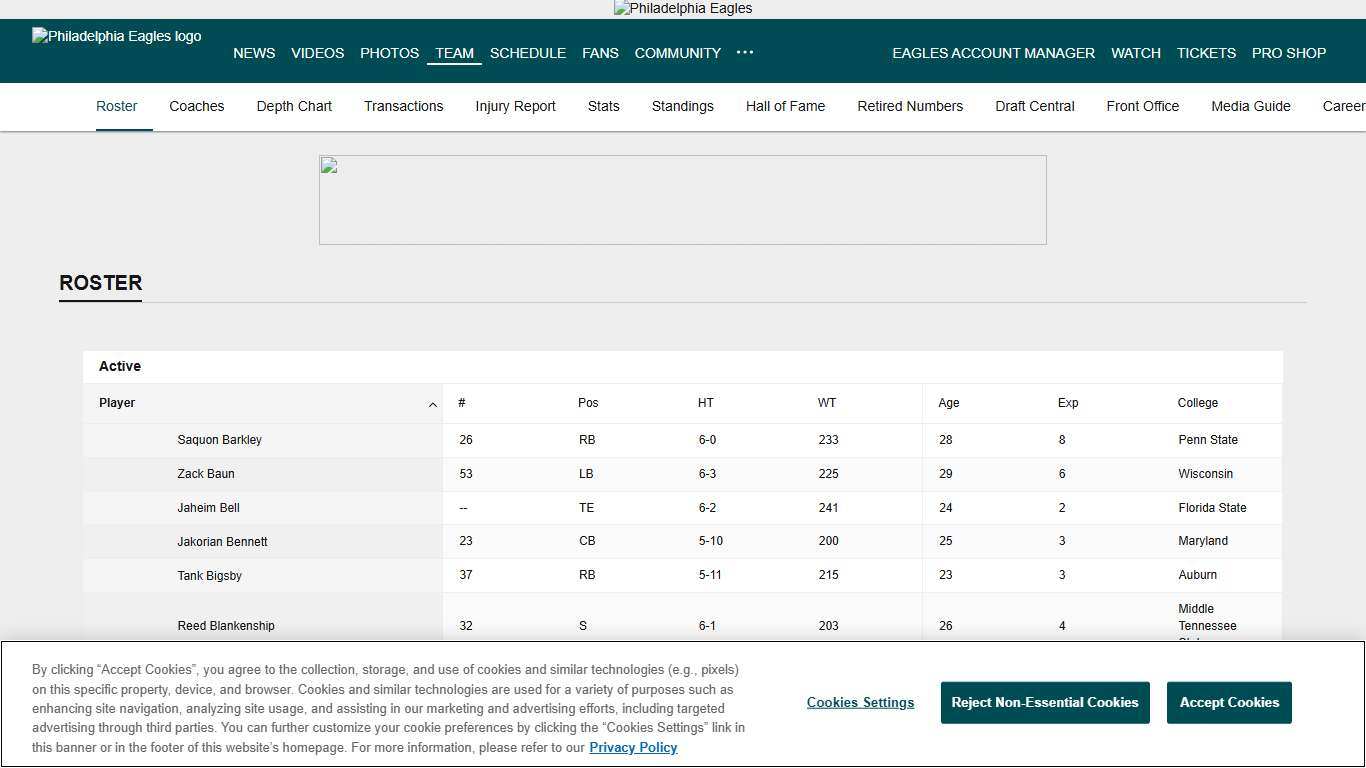The image size is (1366, 768).
Task: Collapse the Player column sort chevron
Action: pyautogui.click(x=433, y=404)
